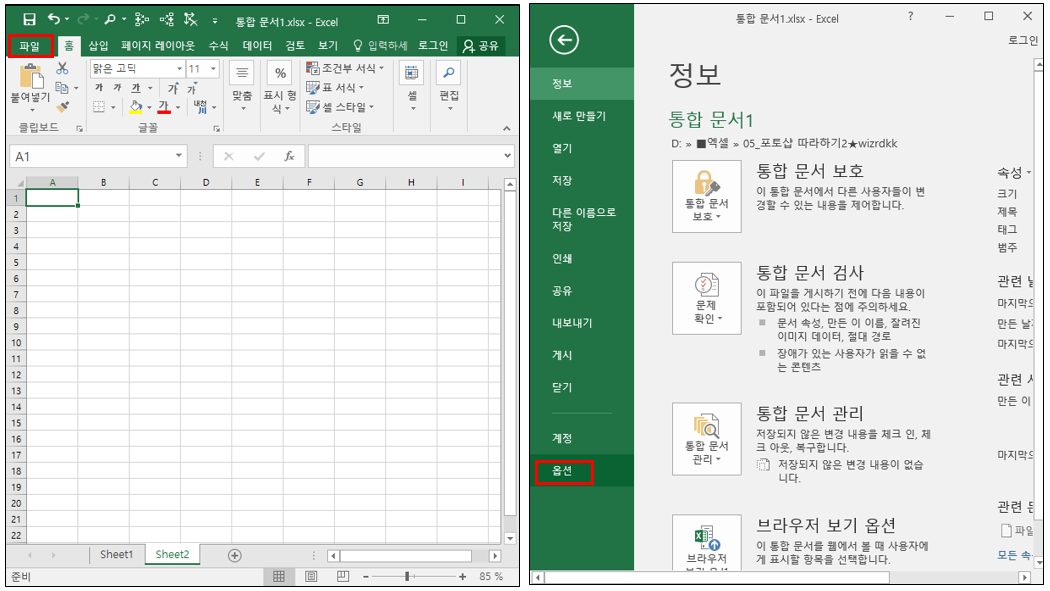Open the 편집 editing group button
The height and width of the screenshot is (591, 1050).
coord(449,85)
